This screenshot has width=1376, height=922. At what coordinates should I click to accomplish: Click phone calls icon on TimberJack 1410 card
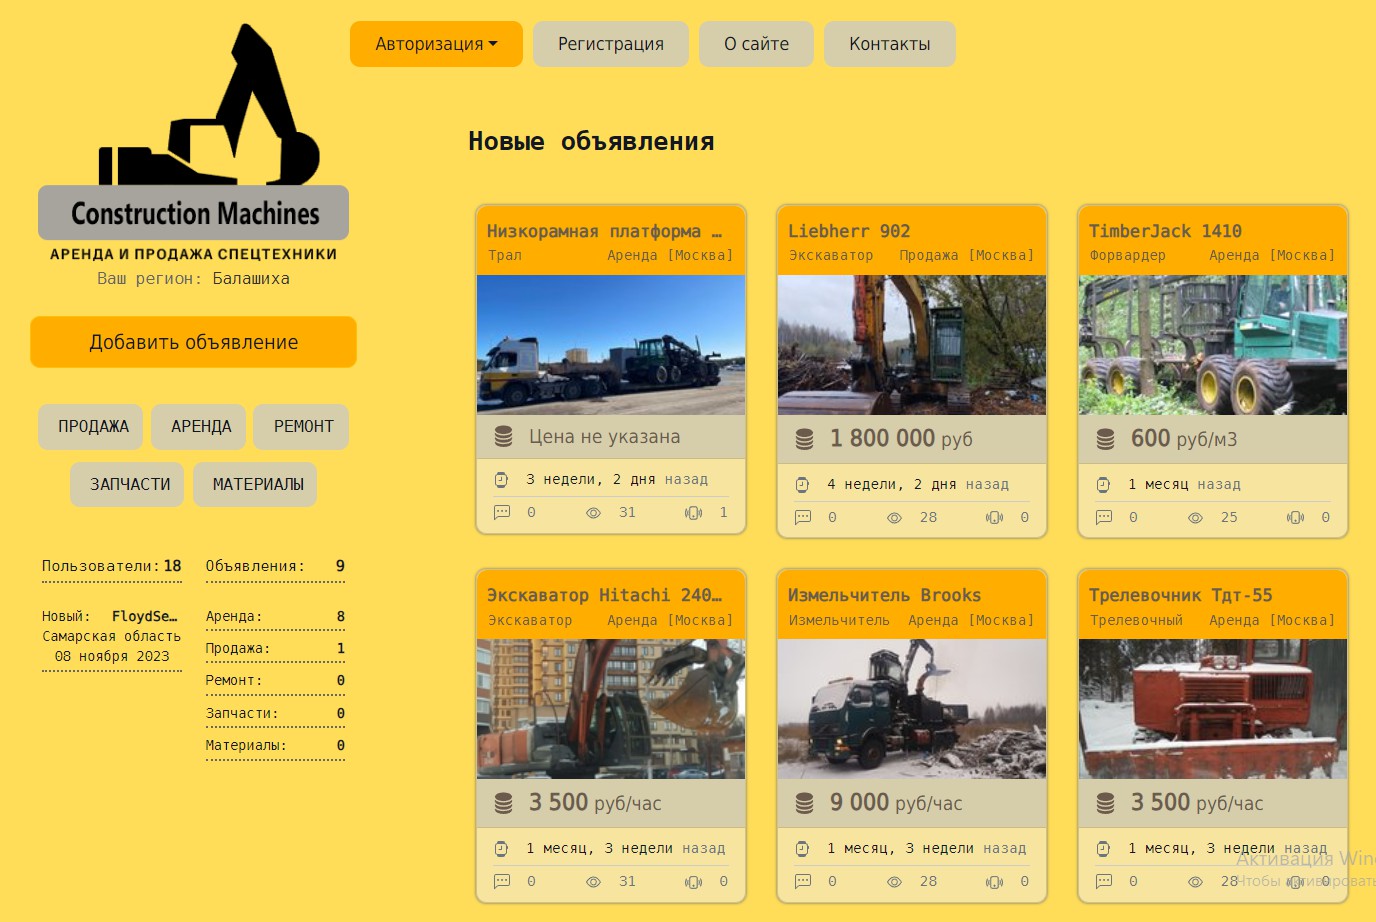pyautogui.click(x=1295, y=518)
